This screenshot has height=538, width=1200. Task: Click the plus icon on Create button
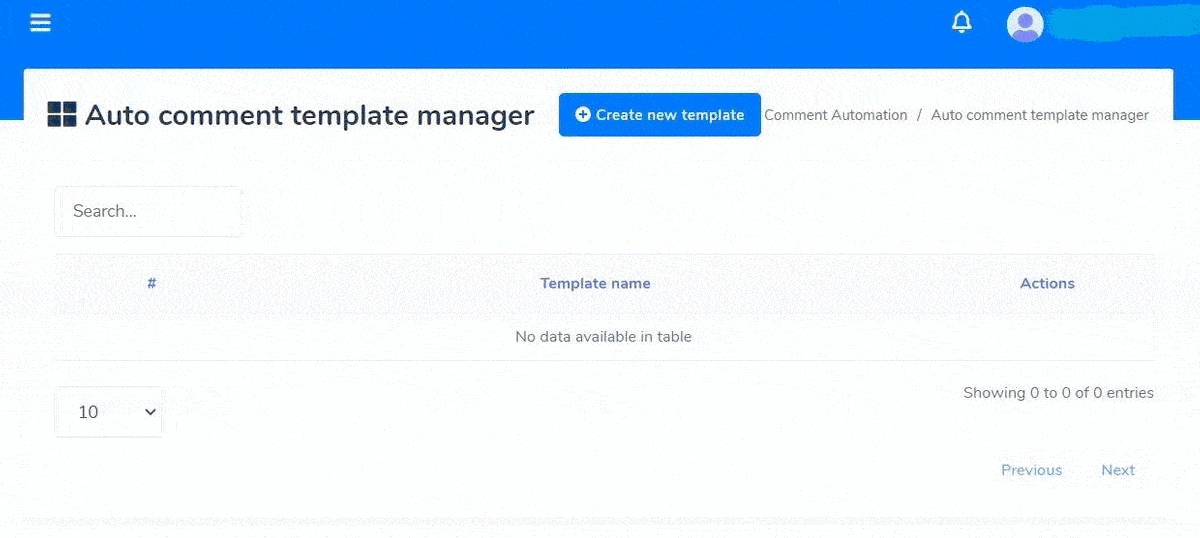583,115
